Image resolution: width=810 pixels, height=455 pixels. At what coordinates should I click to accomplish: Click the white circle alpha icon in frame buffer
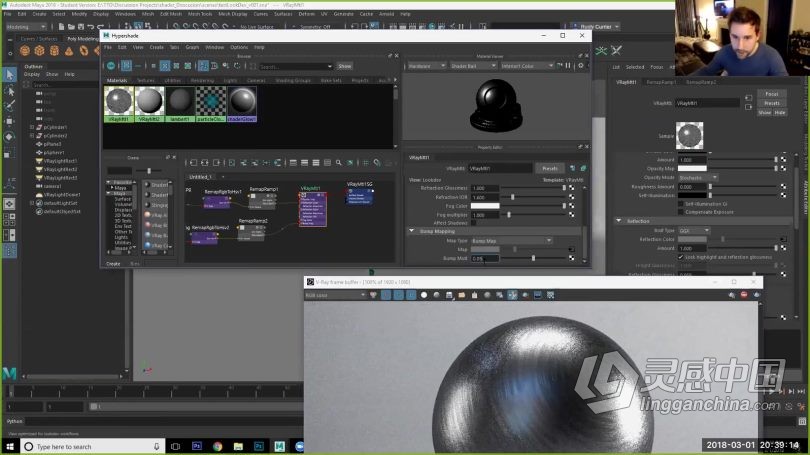tap(424, 295)
